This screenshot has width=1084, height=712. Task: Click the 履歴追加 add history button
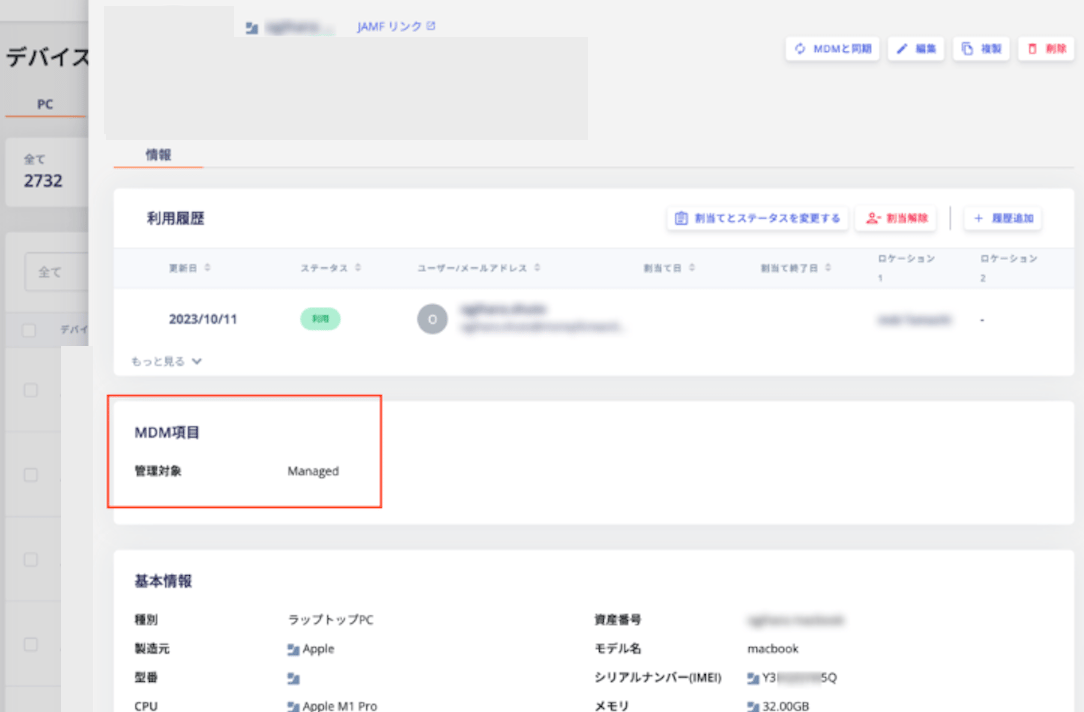pyautogui.click(x=1003, y=218)
